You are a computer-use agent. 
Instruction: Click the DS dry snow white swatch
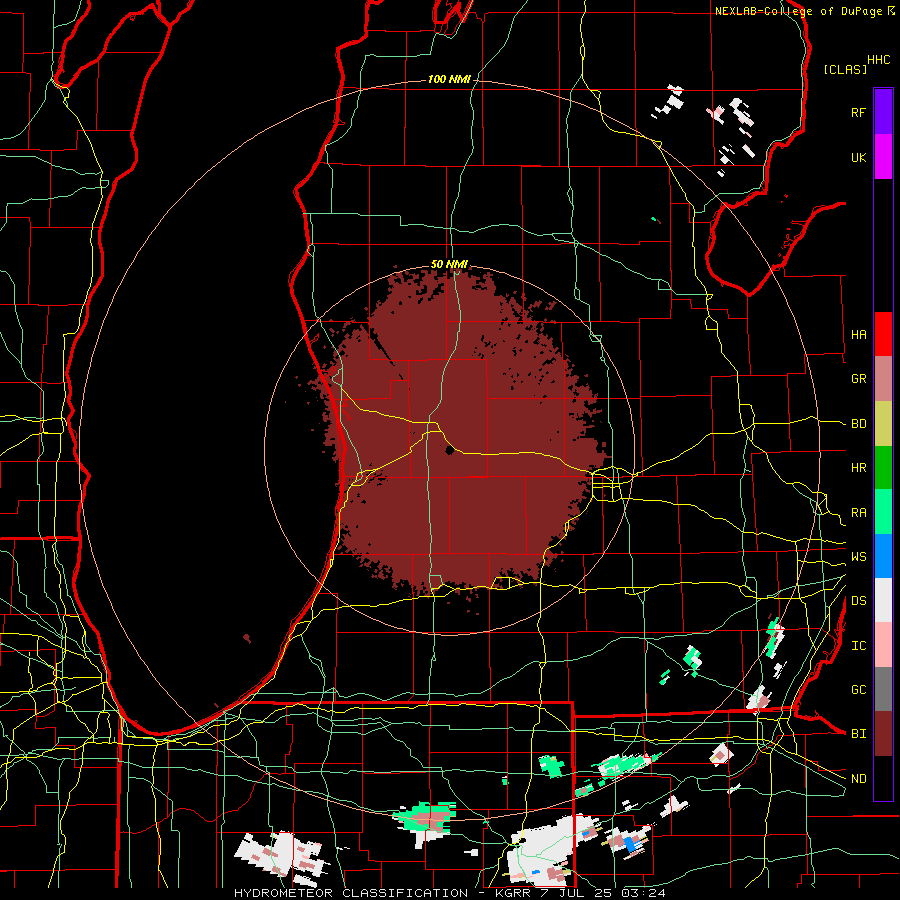coord(883,600)
